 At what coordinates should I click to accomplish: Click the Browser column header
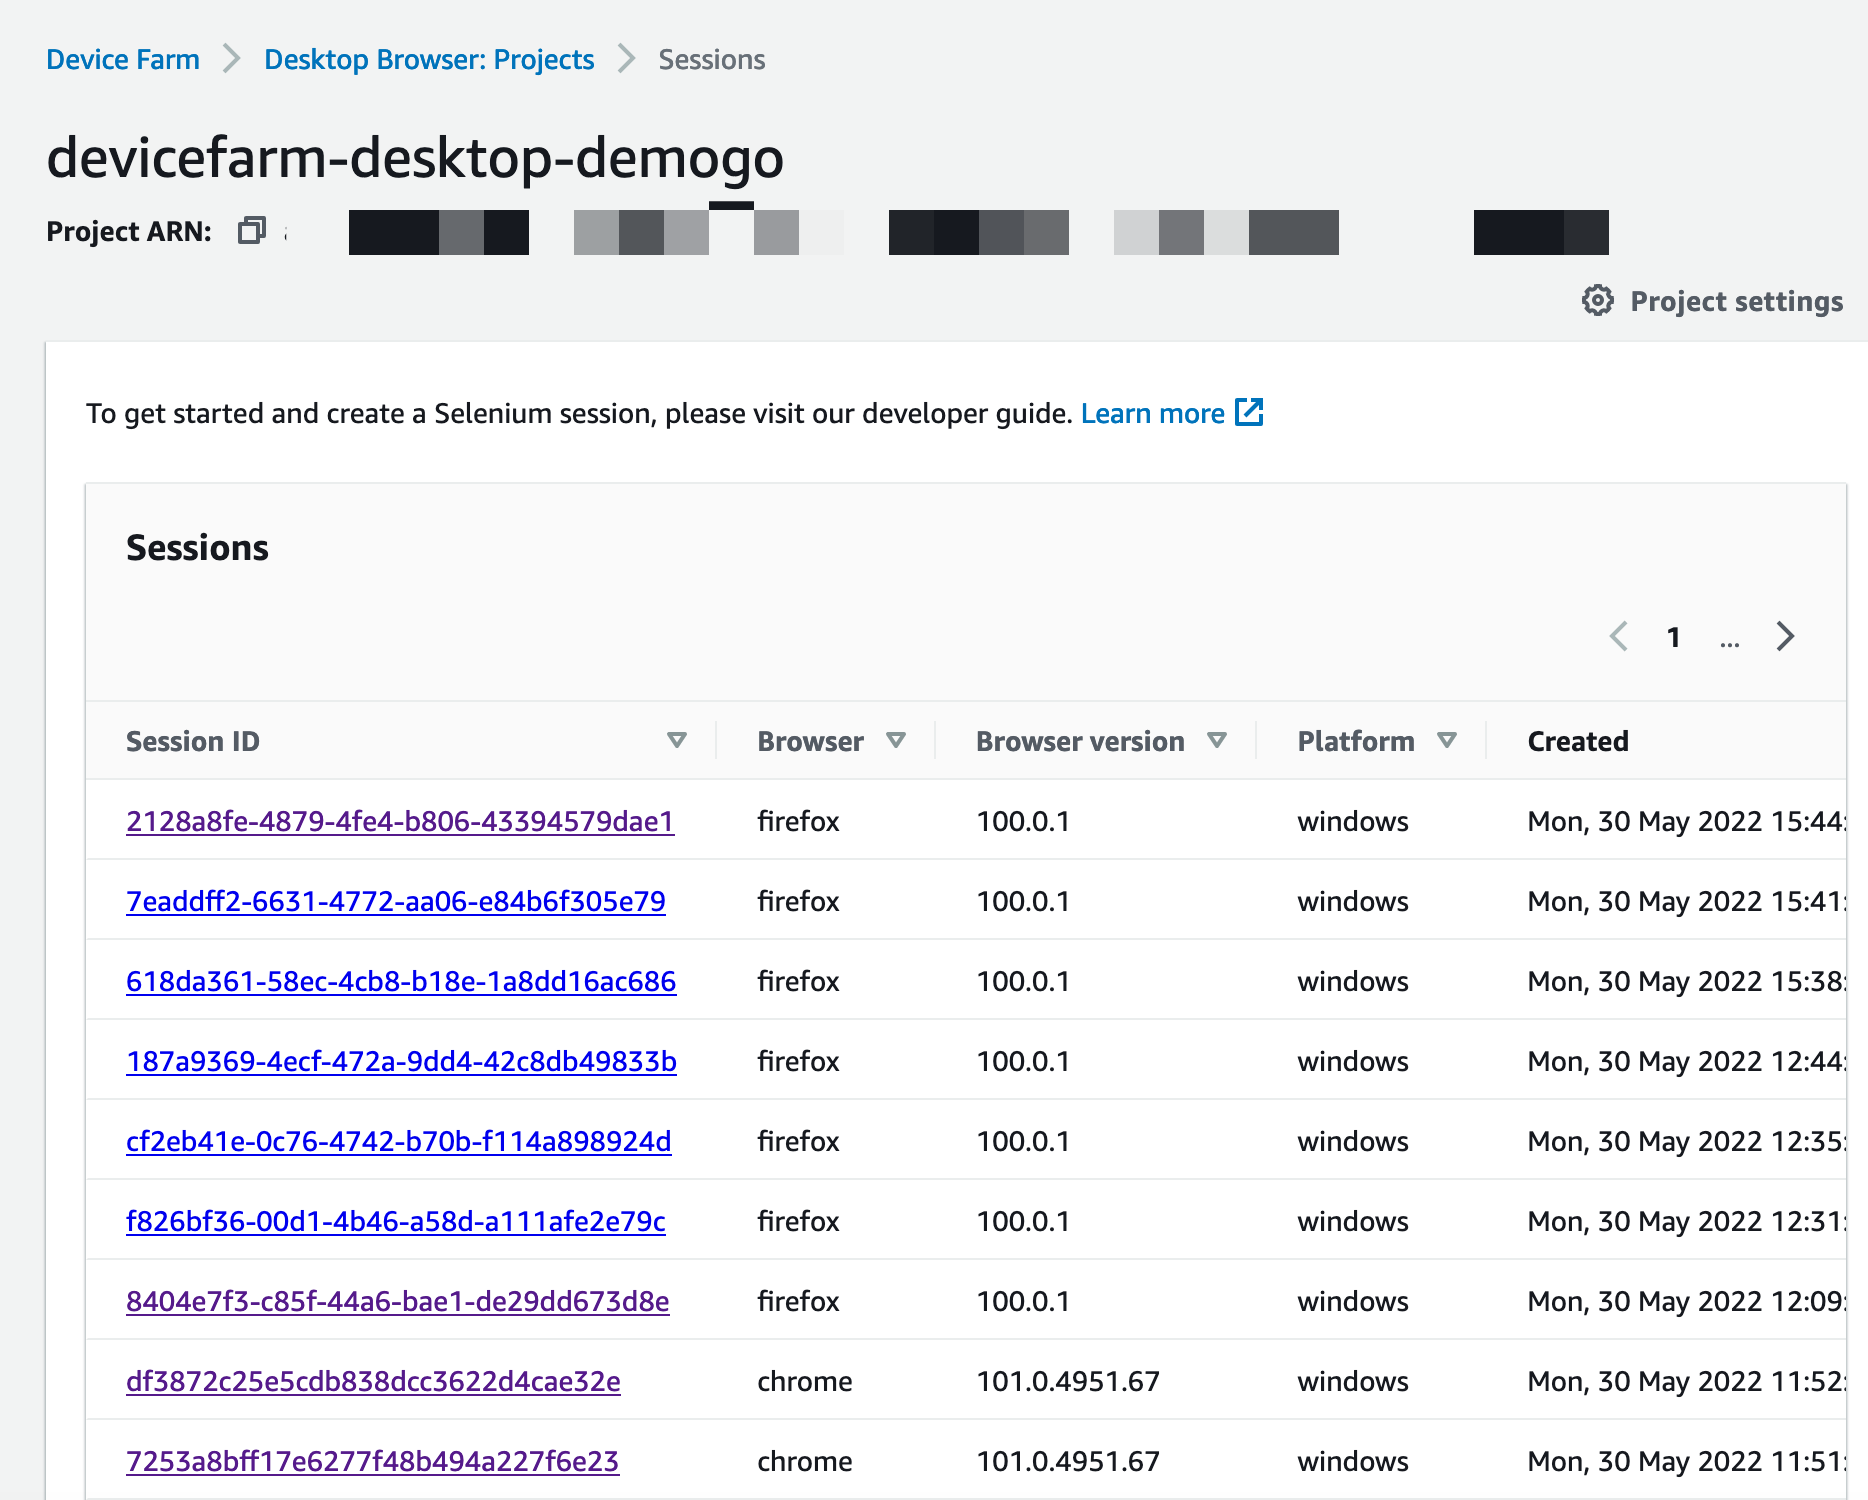pyautogui.click(x=810, y=741)
